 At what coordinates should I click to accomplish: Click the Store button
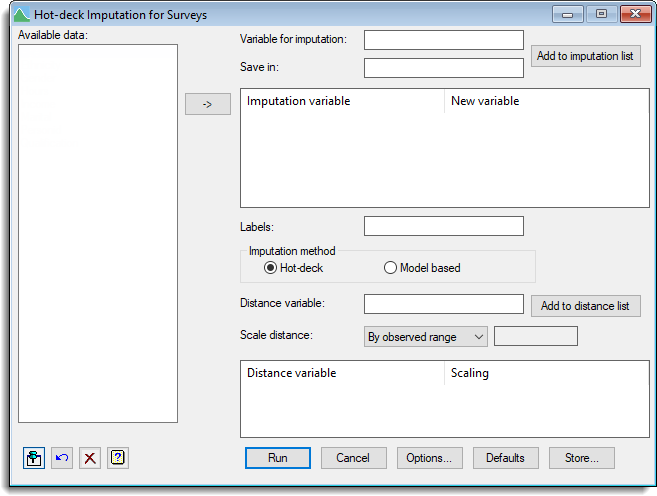581,458
